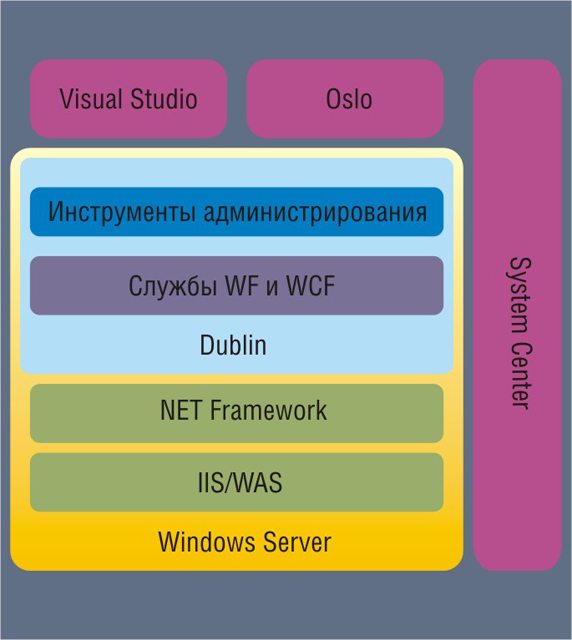572x640 pixels.
Task: Click the word Studio in top block
Action: click(164, 99)
